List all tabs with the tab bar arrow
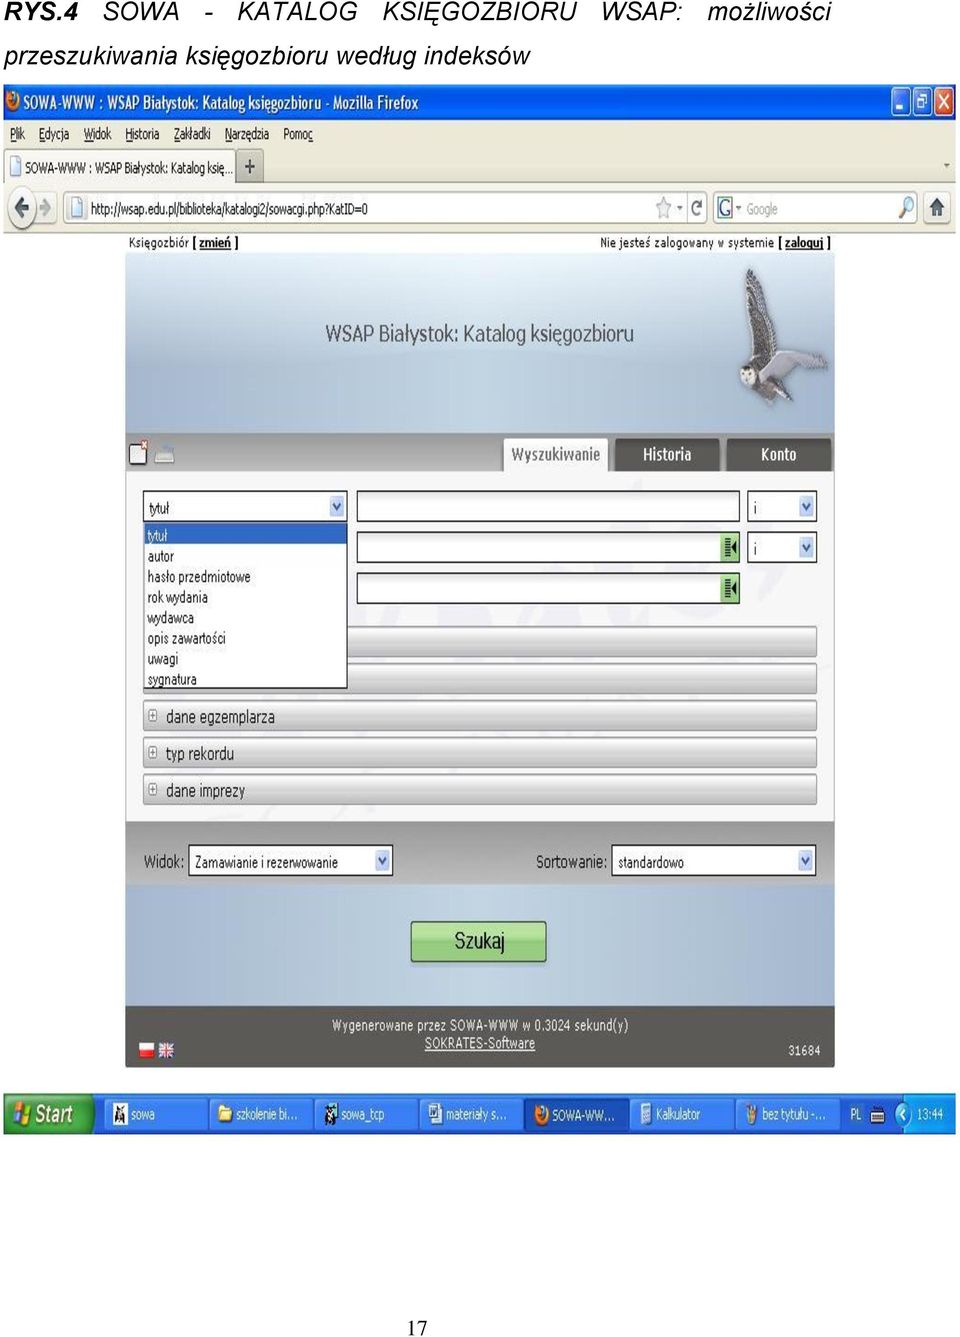Viewport: 960px width, 1337px height. pos(946,166)
